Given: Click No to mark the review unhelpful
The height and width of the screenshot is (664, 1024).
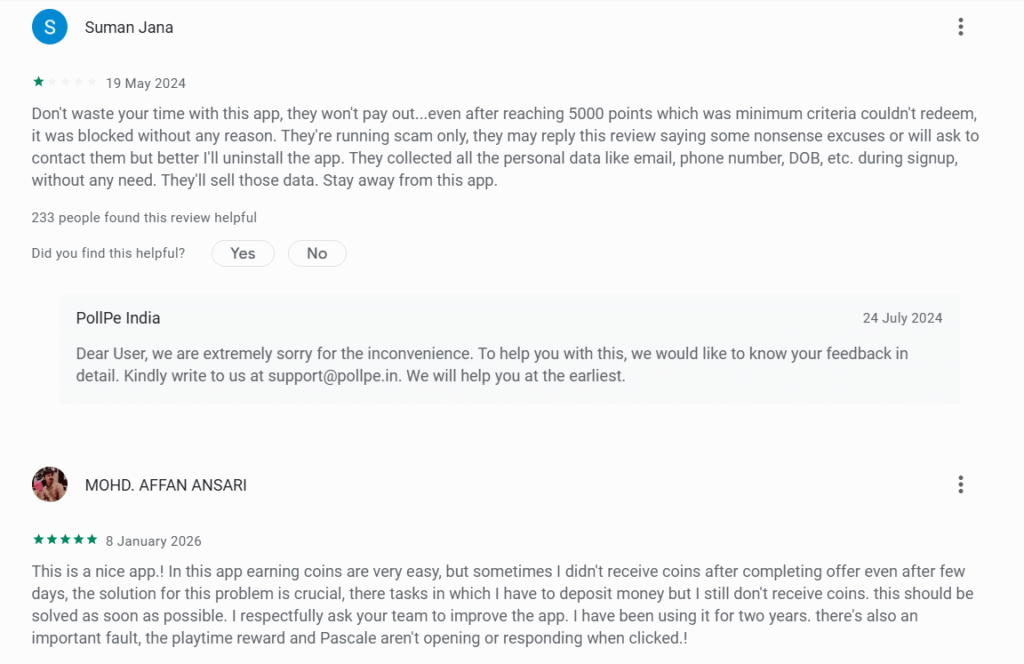Looking at the screenshot, I should pyautogui.click(x=317, y=253).
